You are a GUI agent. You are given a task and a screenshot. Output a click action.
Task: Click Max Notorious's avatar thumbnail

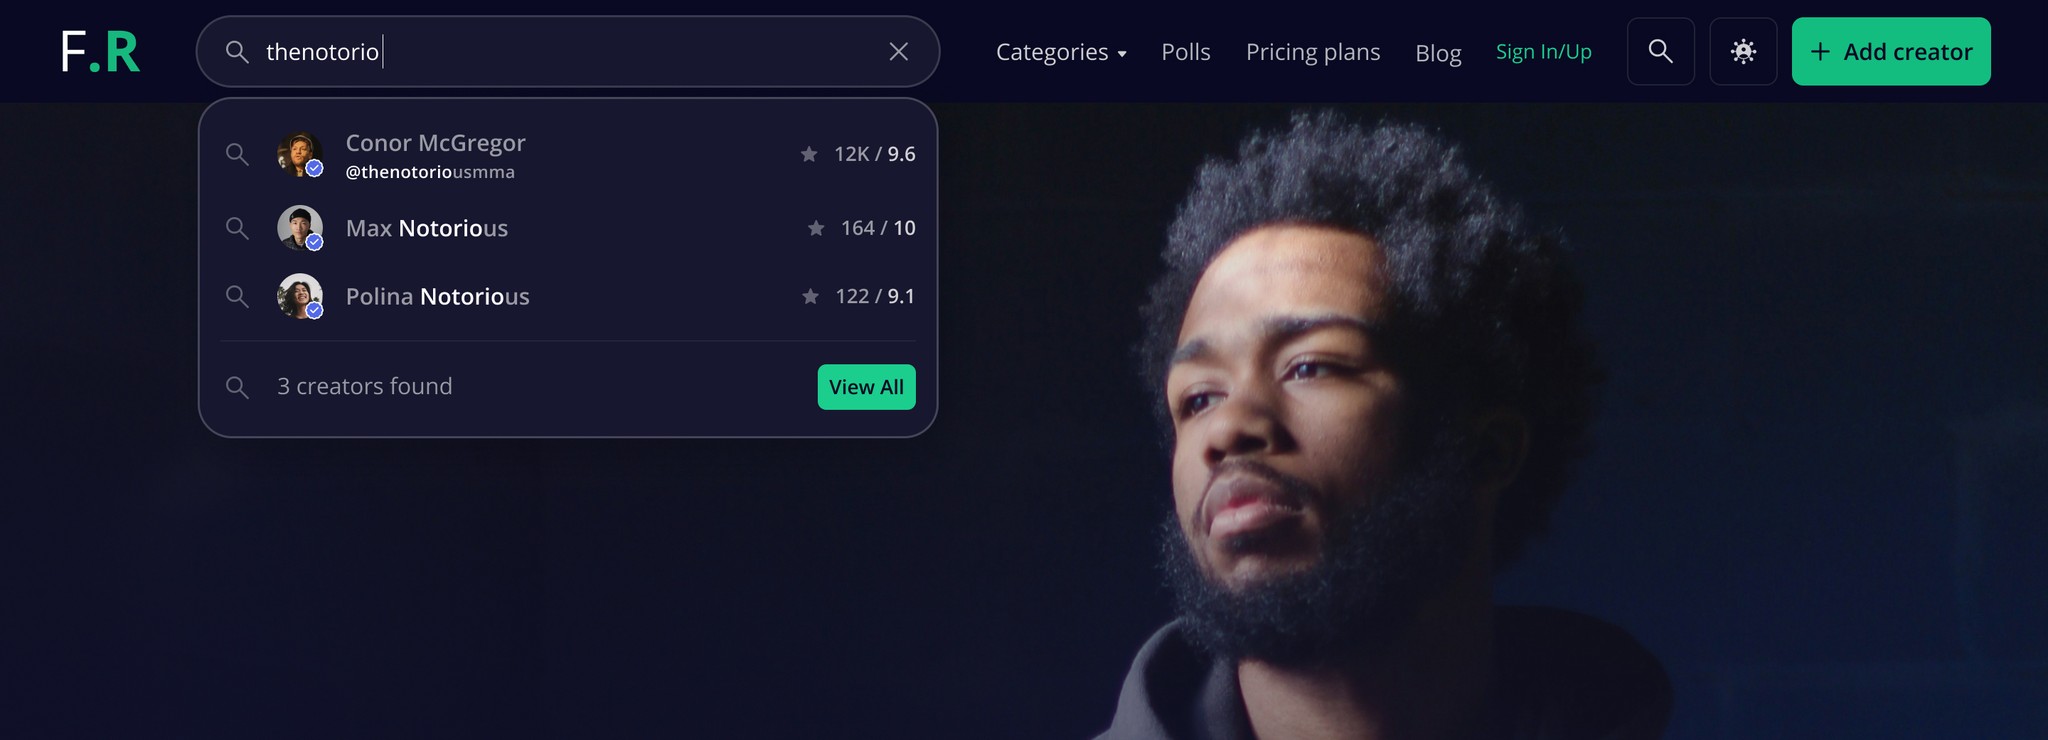[300, 228]
